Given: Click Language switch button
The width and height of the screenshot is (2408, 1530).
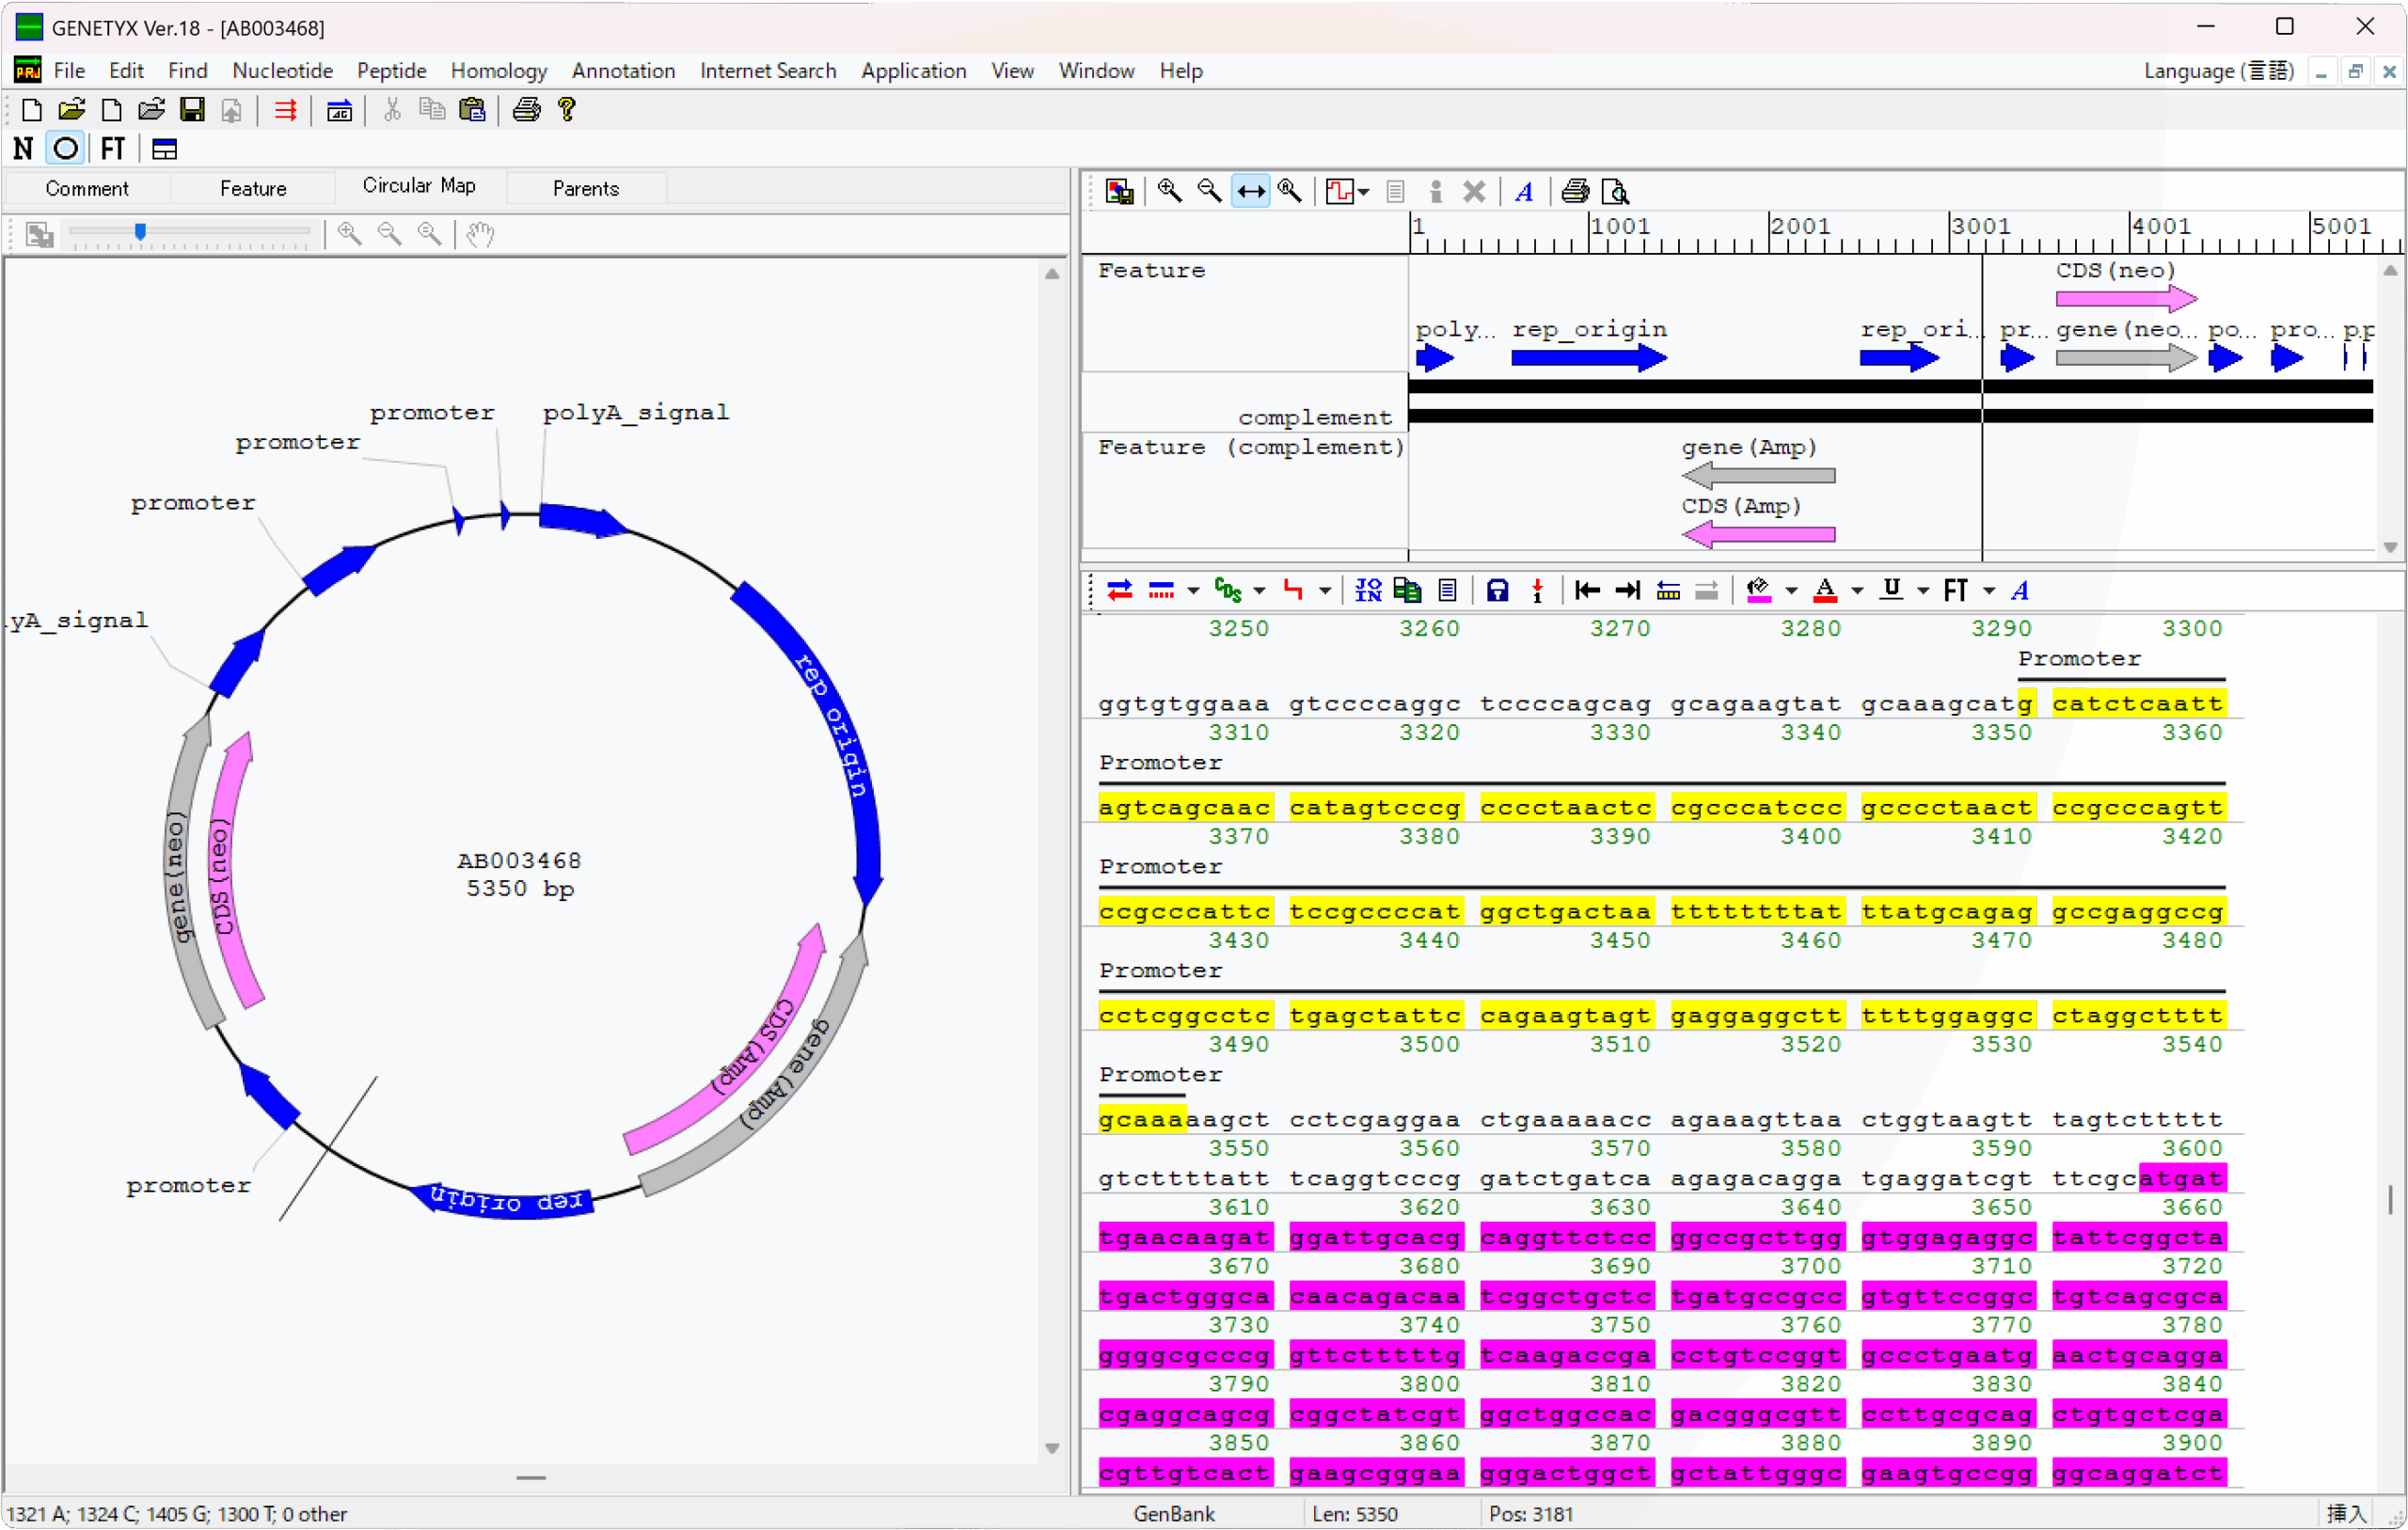Looking at the screenshot, I should [2217, 71].
